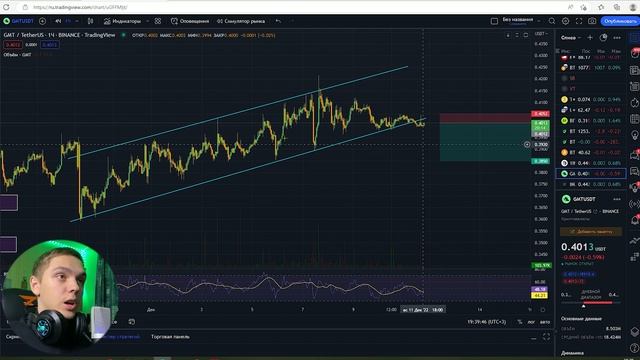Maximize the bottom panel icon
Image resolution: width=640 pixels, height=360 pixels.
546,337
